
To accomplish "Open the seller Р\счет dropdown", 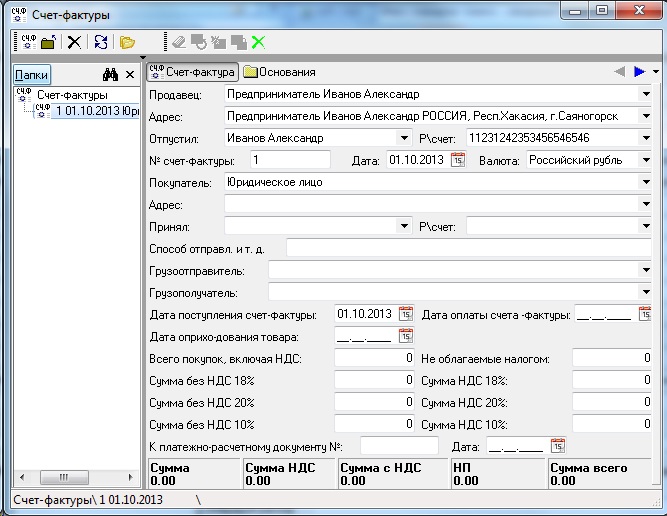I will [x=646, y=138].
